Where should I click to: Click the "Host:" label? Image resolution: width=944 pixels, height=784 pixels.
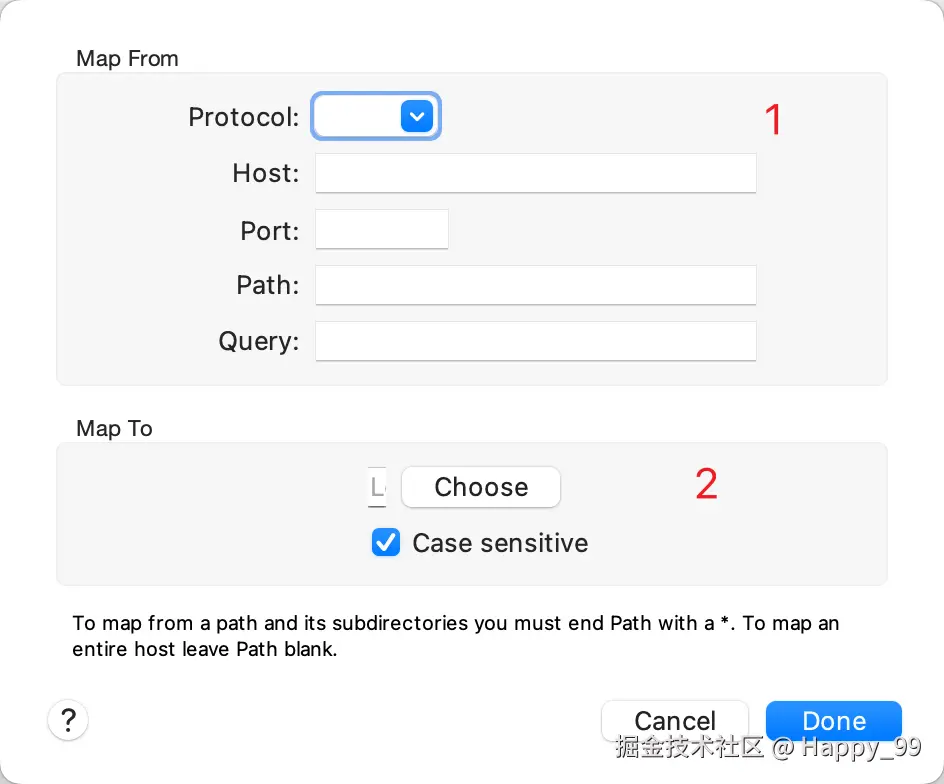265,173
